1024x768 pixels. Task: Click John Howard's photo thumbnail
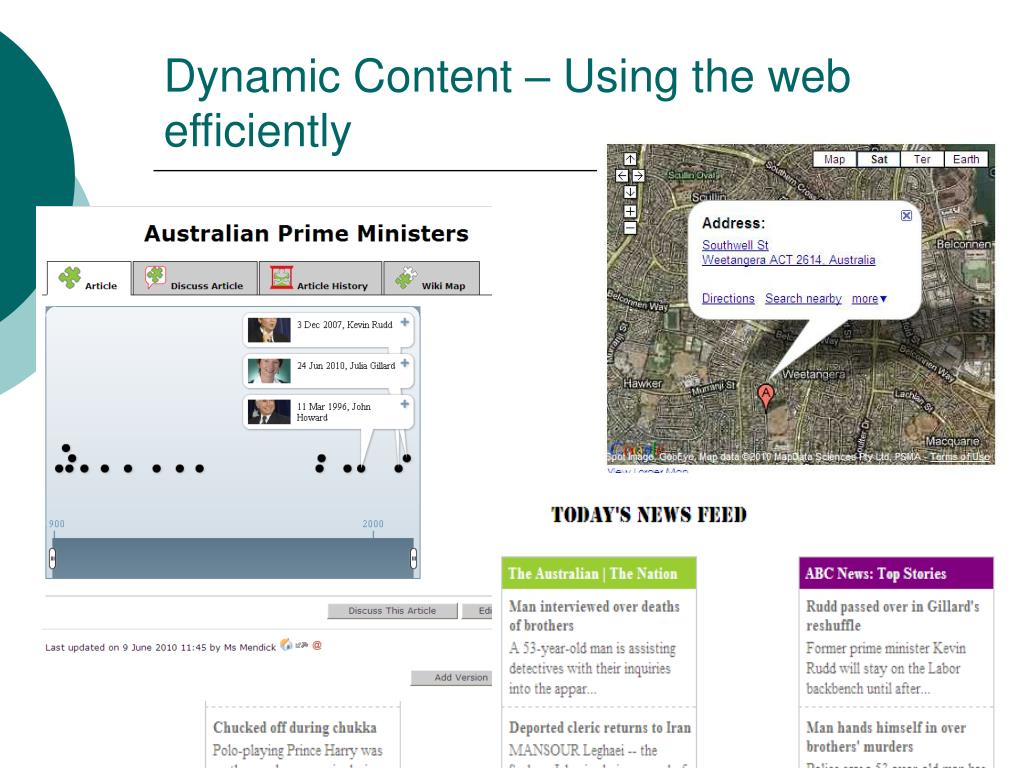click(x=269, y=411)
